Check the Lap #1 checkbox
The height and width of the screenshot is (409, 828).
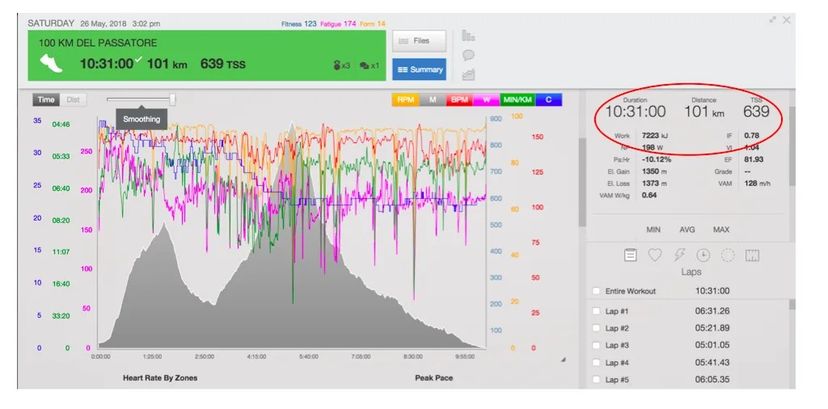(x=596, y=311)
